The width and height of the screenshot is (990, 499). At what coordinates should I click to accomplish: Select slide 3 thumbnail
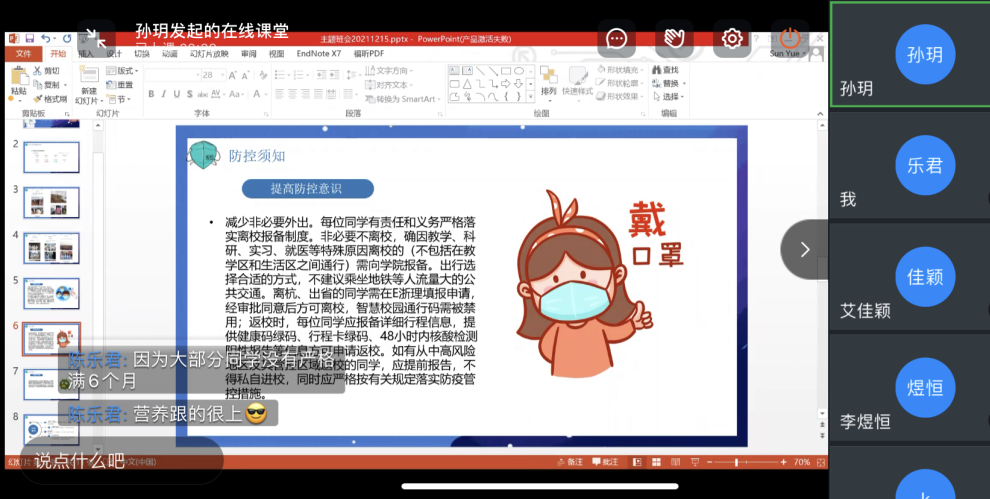coord(52,202)
